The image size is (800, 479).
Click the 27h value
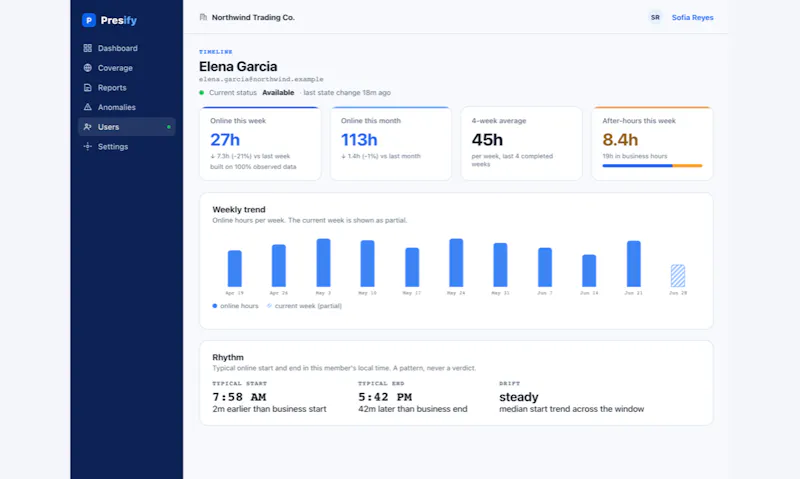point(225,139)
